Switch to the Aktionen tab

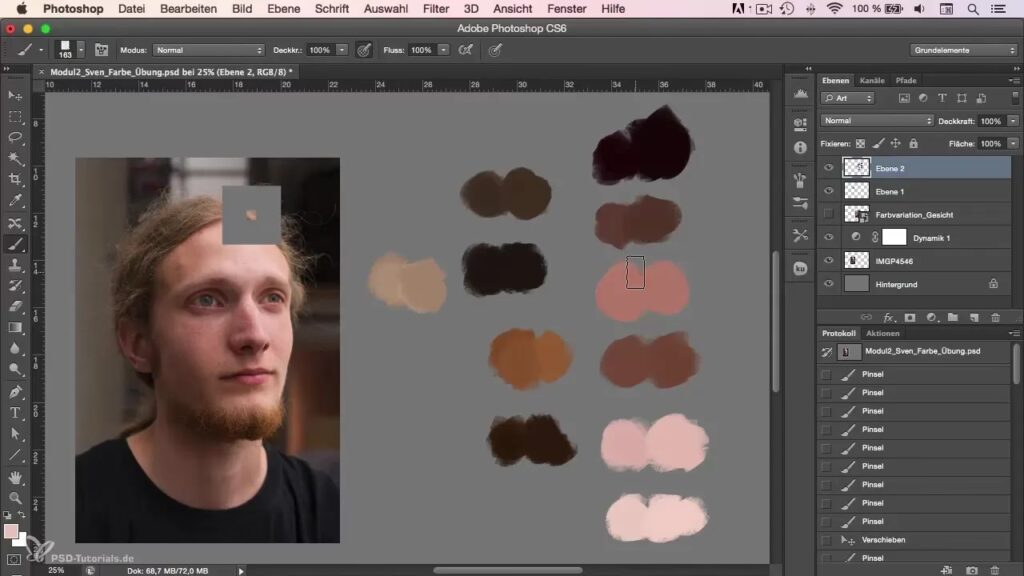pyautogui.click(x=882, y=333)
